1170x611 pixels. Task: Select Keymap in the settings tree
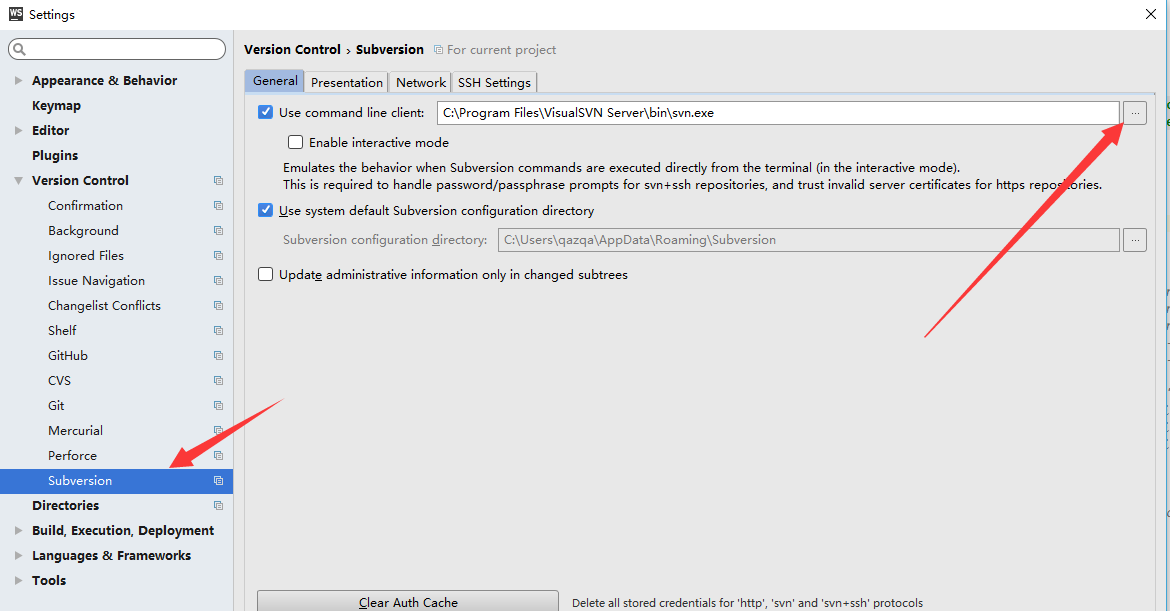click(56, 106)
